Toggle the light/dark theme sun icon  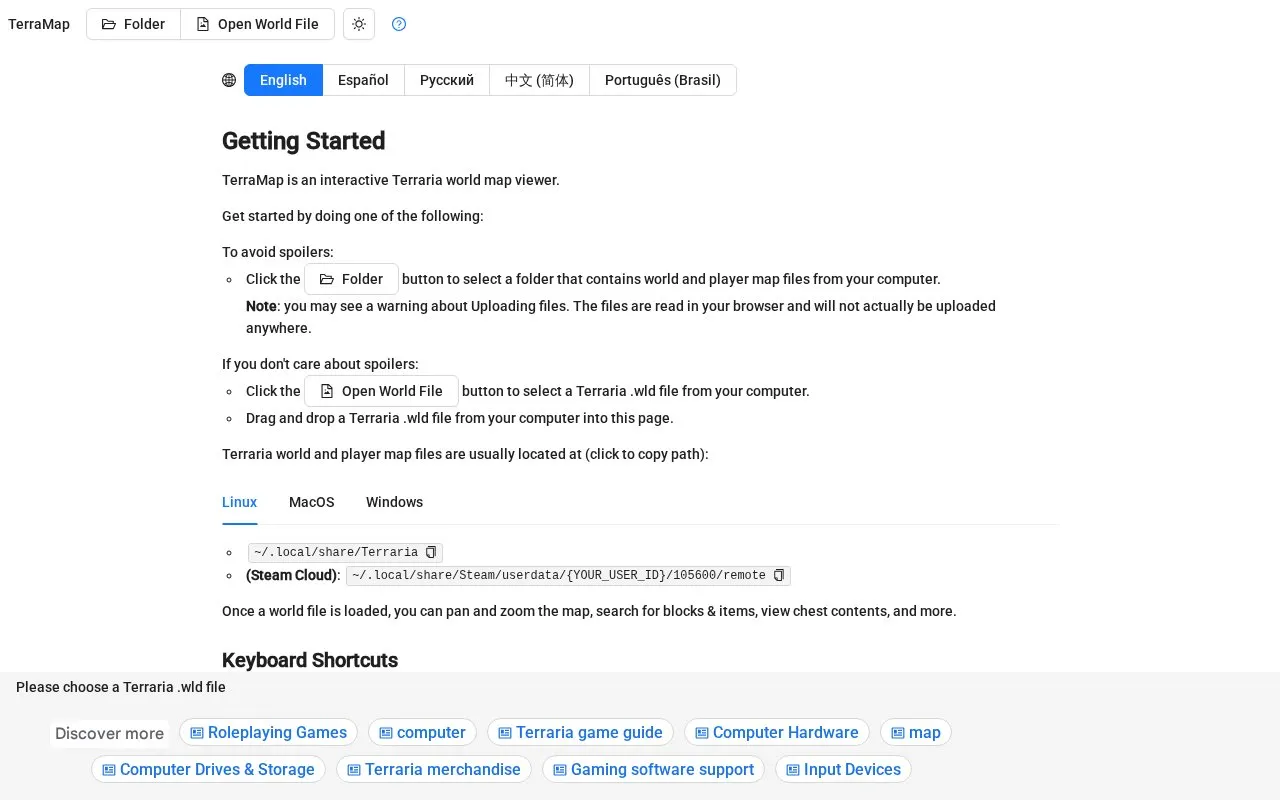(359, 24)
